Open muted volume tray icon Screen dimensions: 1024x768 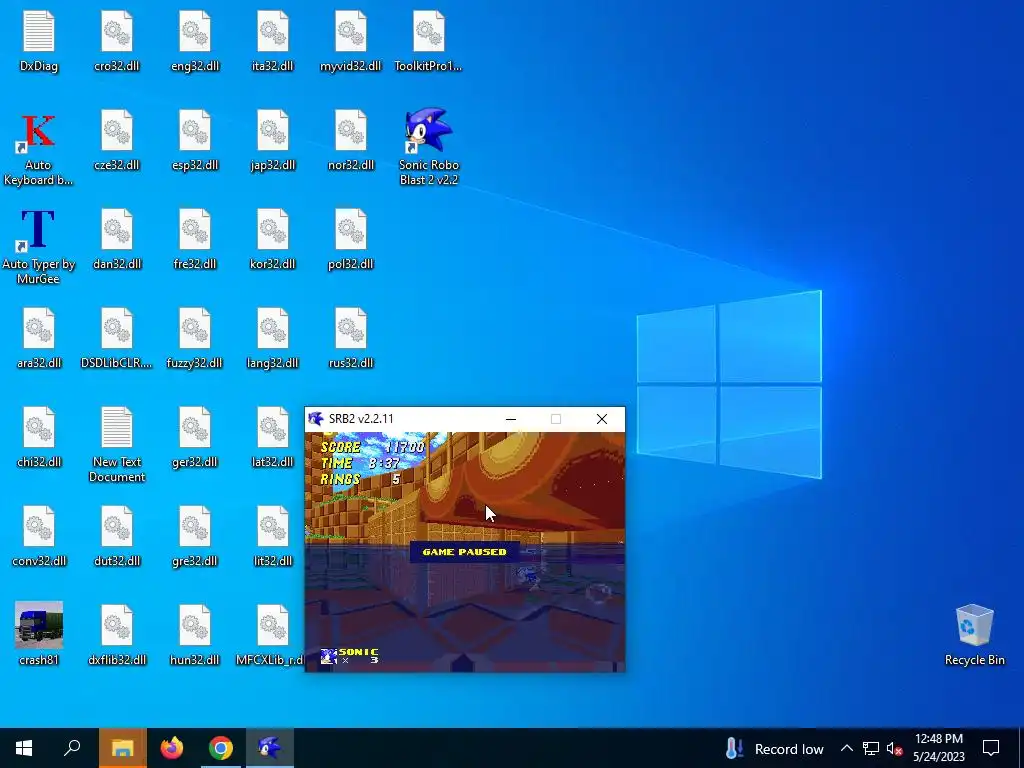pos(894,748)
